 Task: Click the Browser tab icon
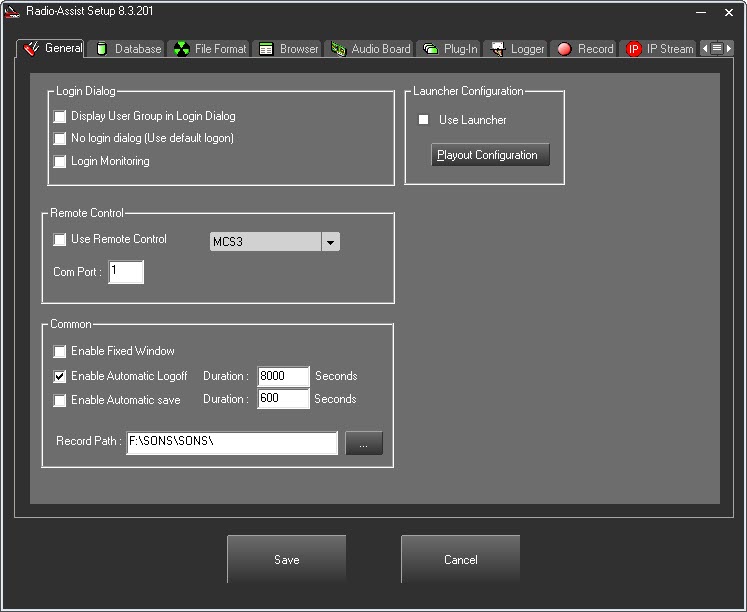[266, 49]
